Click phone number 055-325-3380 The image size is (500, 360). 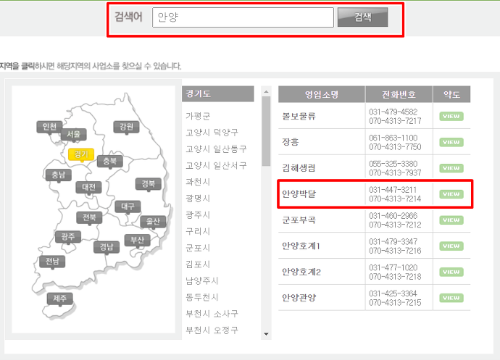coord(393,164)
